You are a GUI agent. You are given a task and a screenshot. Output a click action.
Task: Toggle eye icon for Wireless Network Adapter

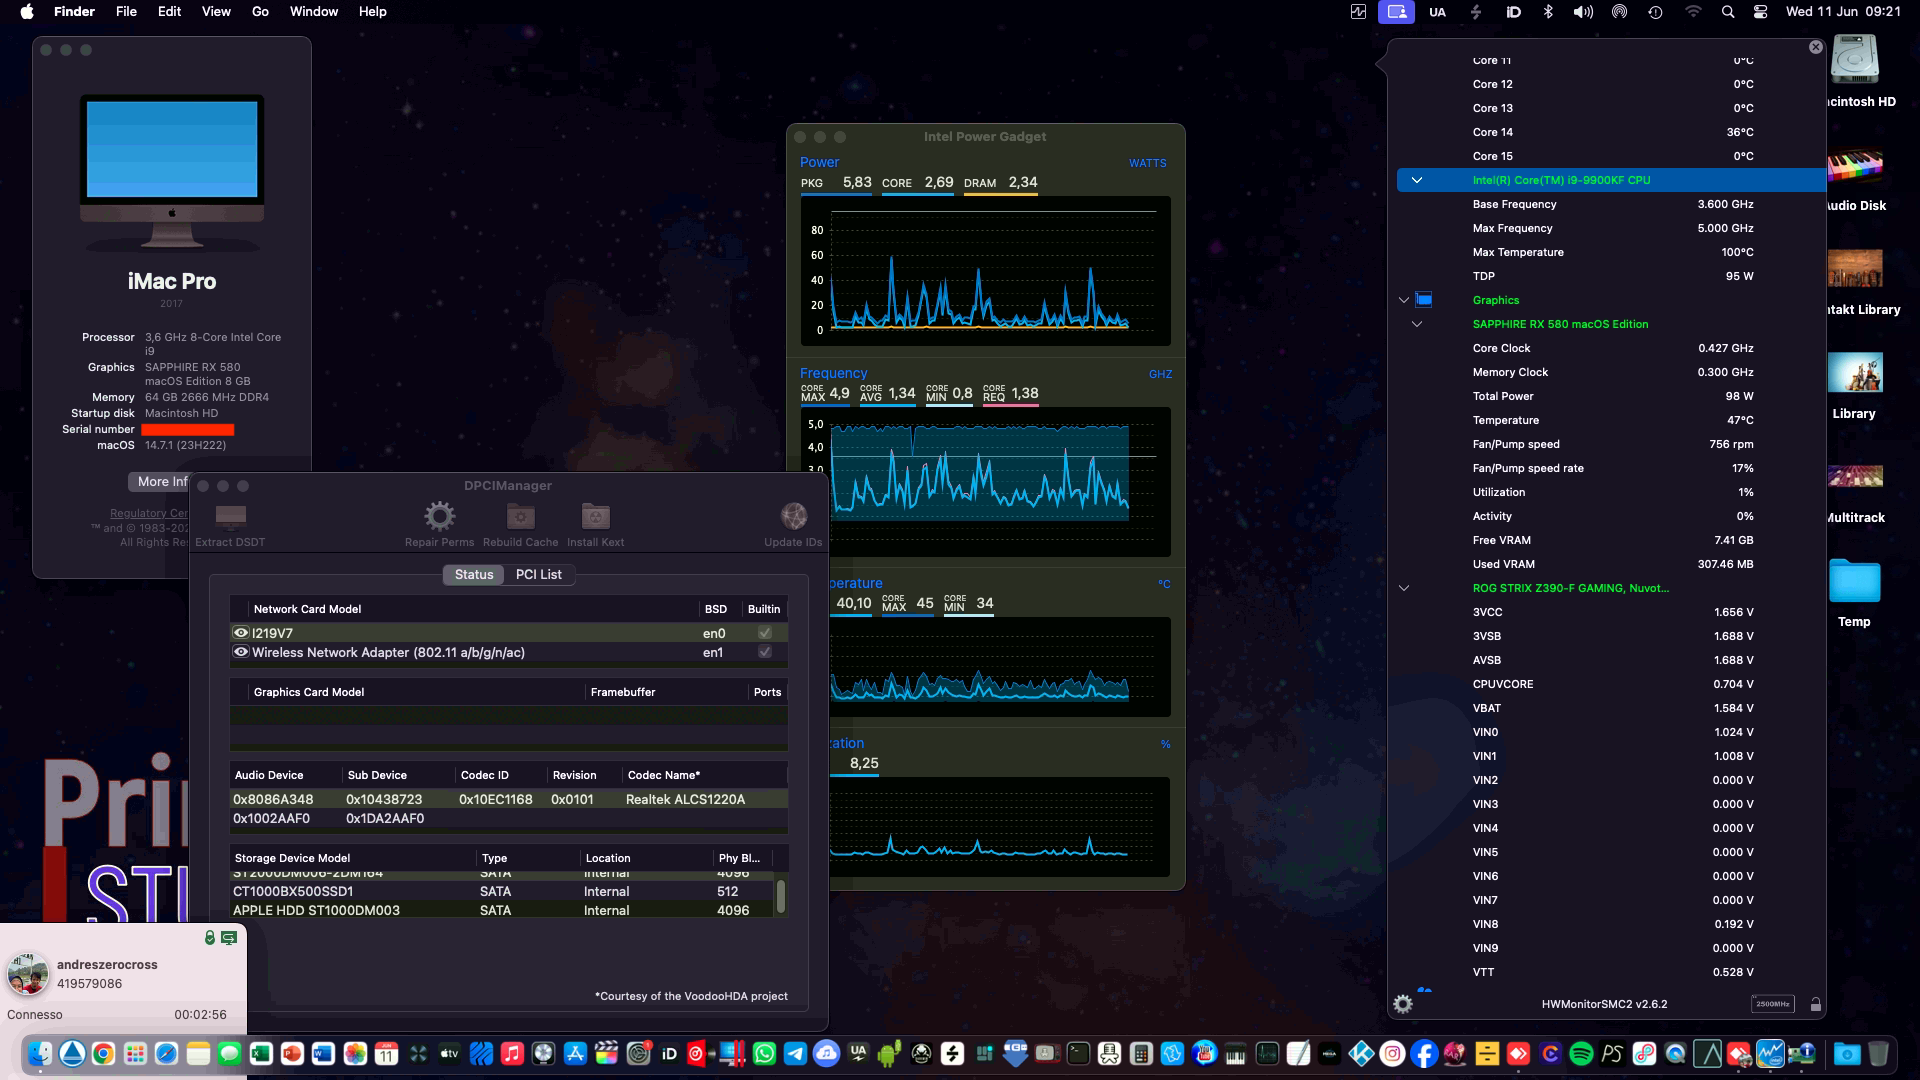[x=240, y=652]
